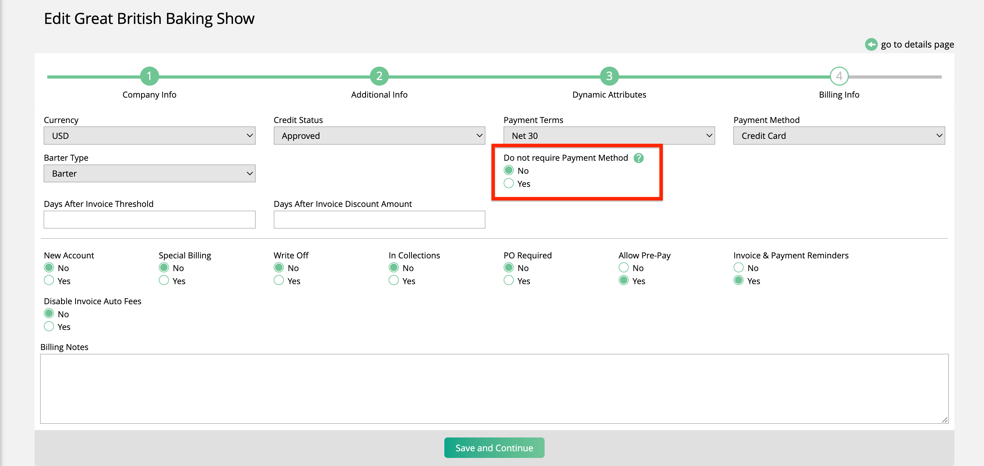Go to step 3 Dynamic Attributes circle
Viewport: 984px width, 466px height.
(x=609, y=77)
